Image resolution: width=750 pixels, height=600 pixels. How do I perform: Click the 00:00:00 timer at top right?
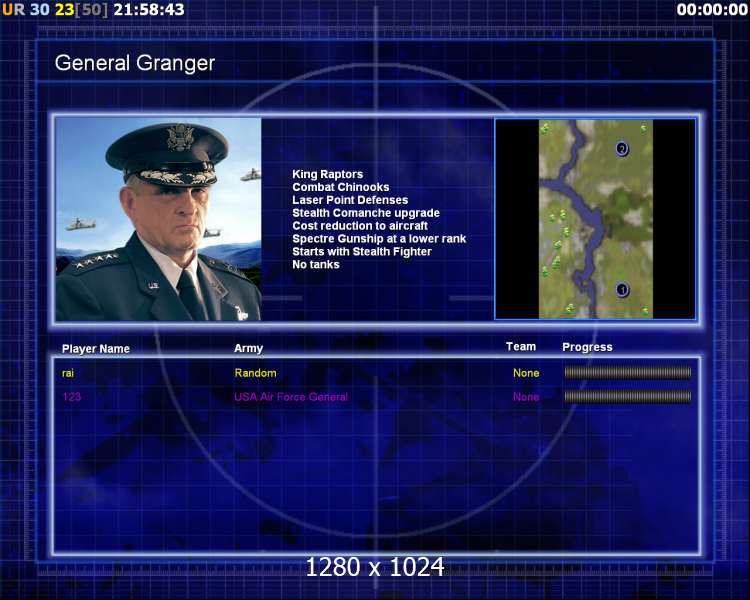pos(712,10)
